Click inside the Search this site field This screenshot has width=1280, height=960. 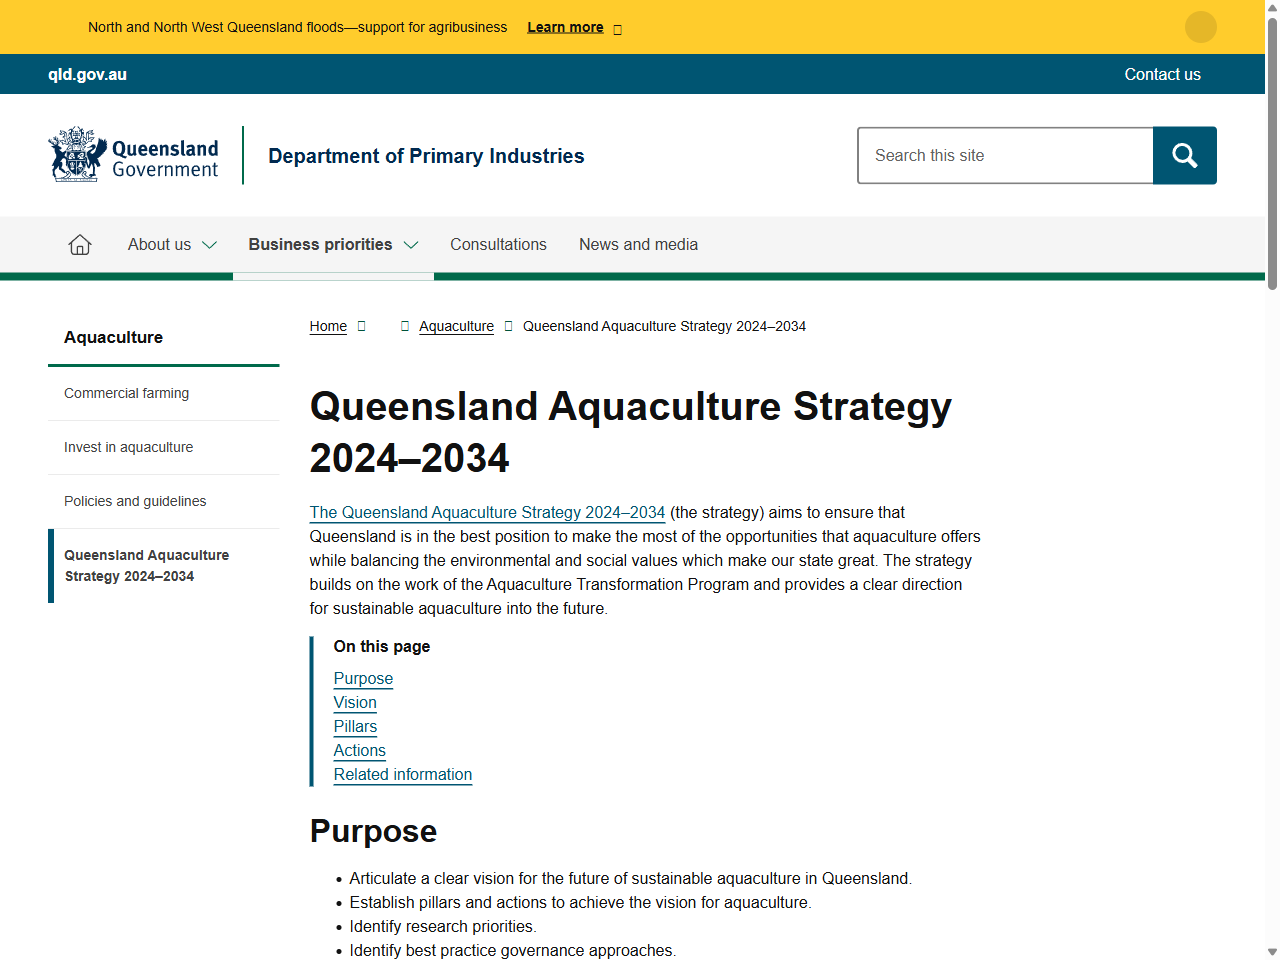1005,155
